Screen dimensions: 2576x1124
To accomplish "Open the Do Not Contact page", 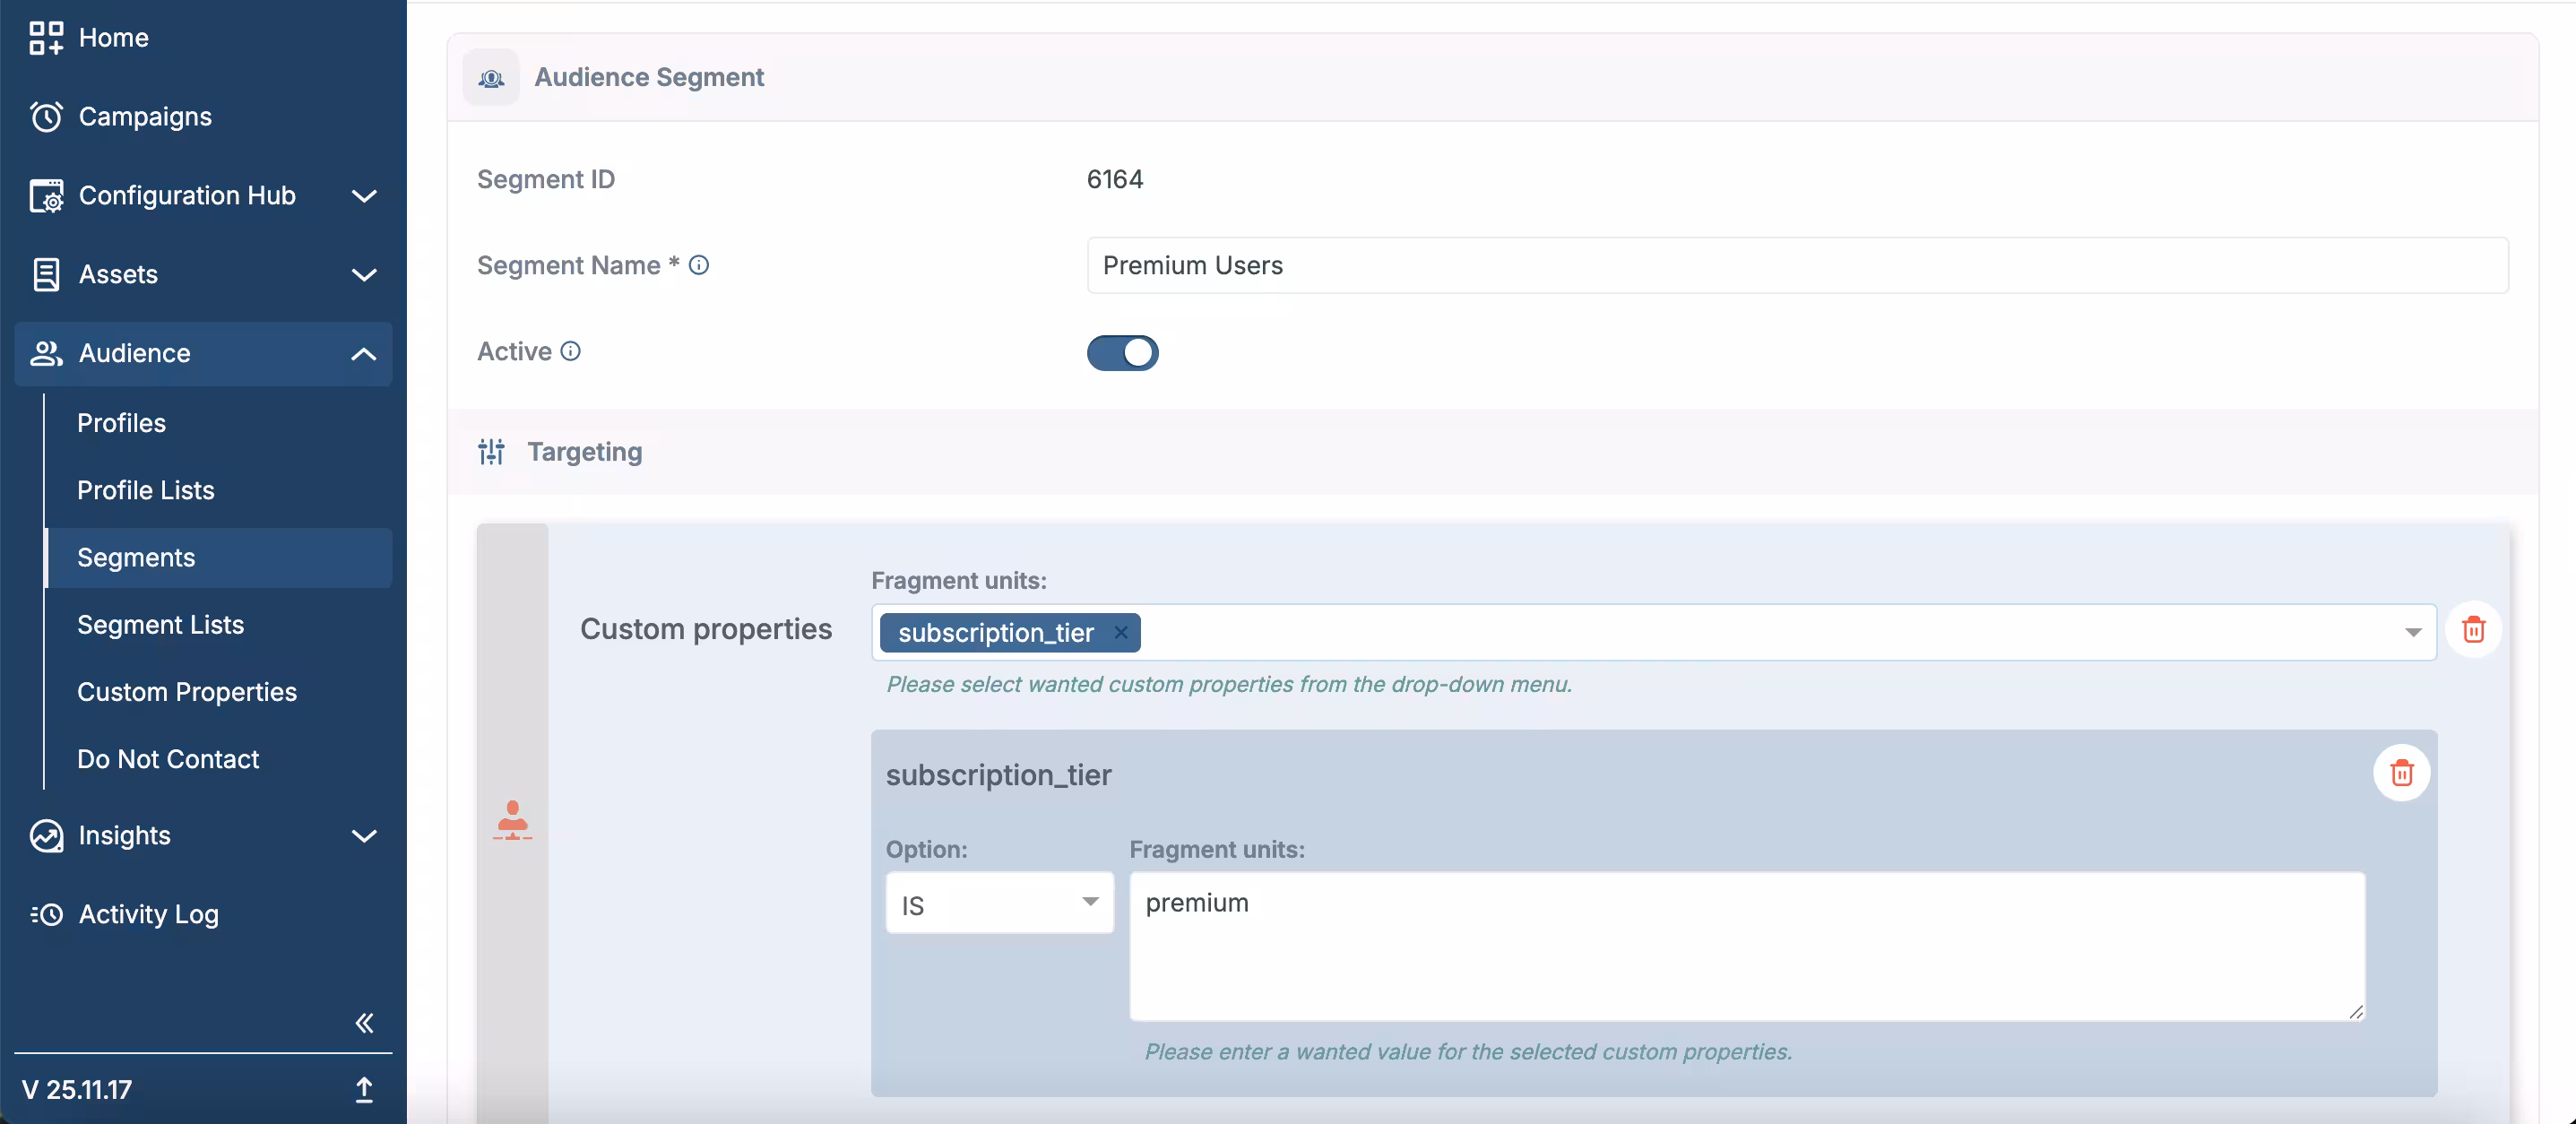I will 168,759.
